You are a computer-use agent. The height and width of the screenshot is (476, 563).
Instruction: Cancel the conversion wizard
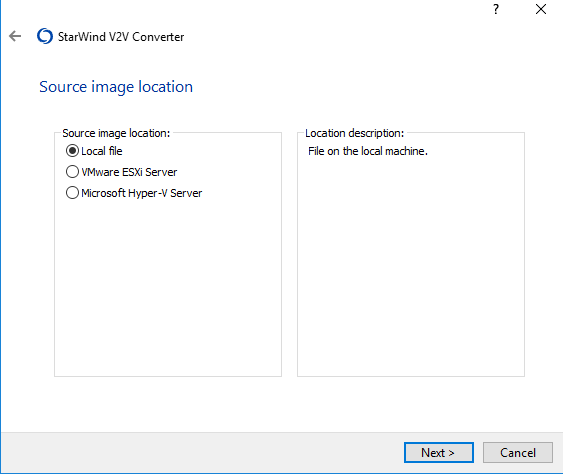(517, 453)
